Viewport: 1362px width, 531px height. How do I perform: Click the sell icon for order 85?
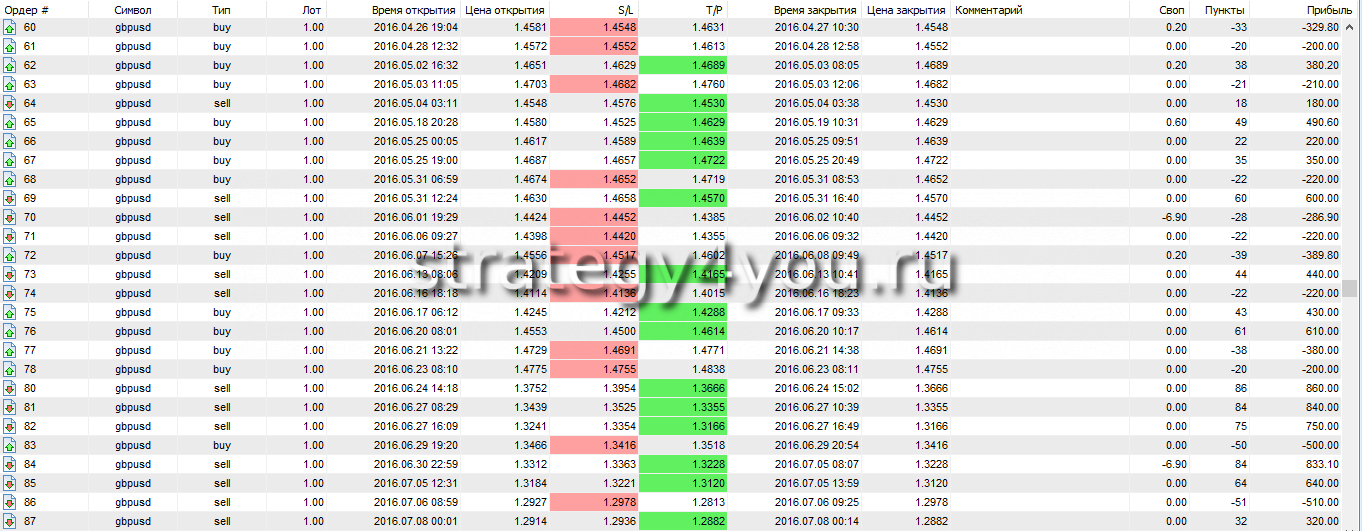pos(10,483)
